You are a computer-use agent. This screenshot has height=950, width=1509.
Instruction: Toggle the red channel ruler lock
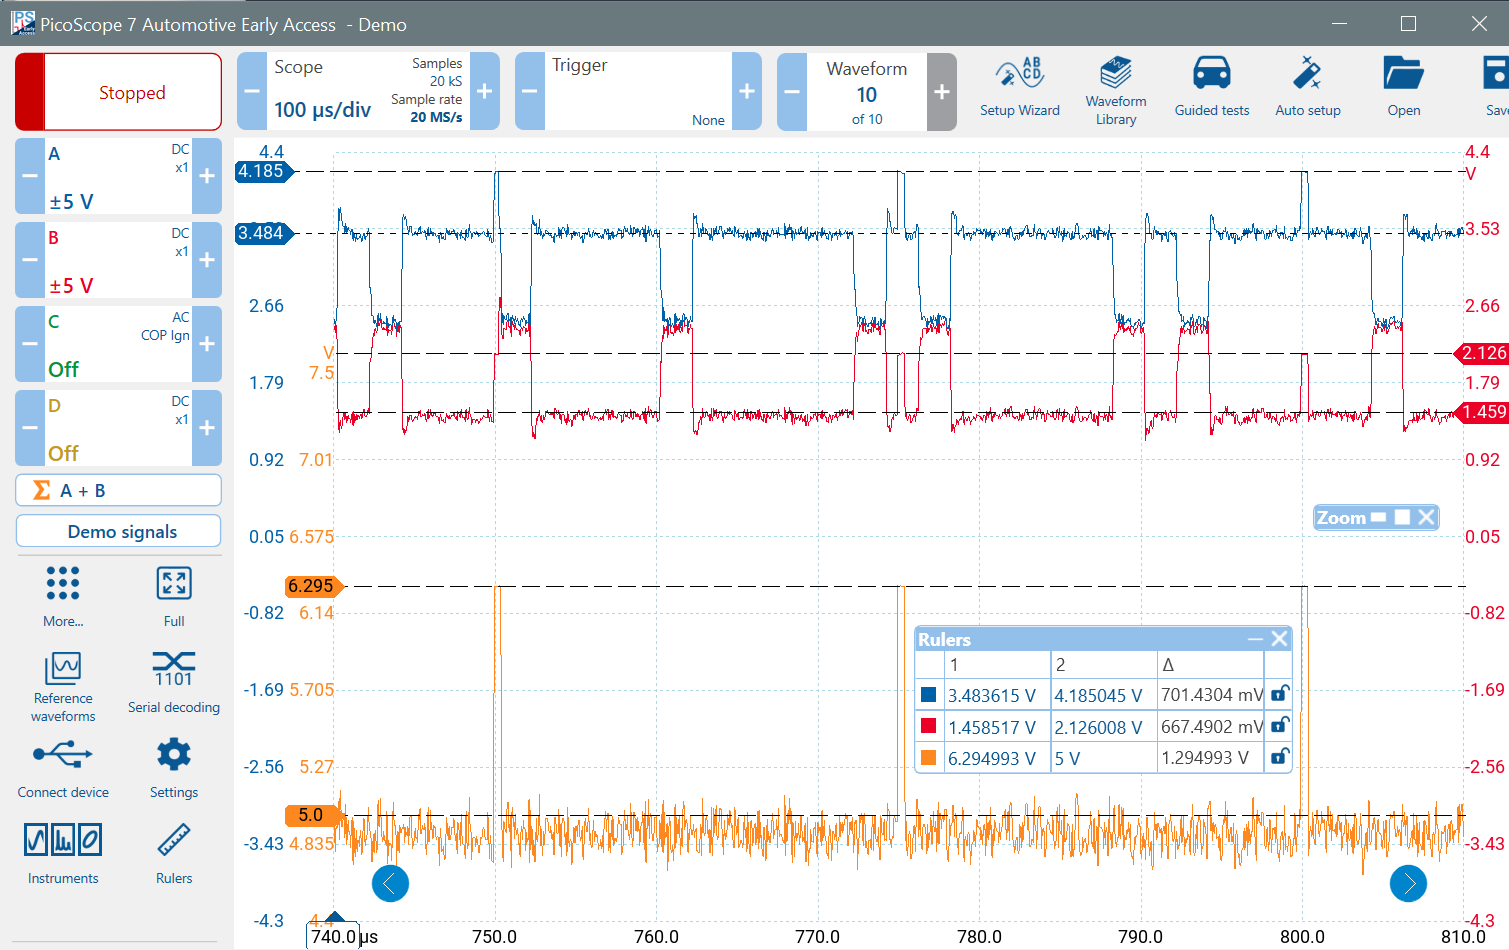1279,726
